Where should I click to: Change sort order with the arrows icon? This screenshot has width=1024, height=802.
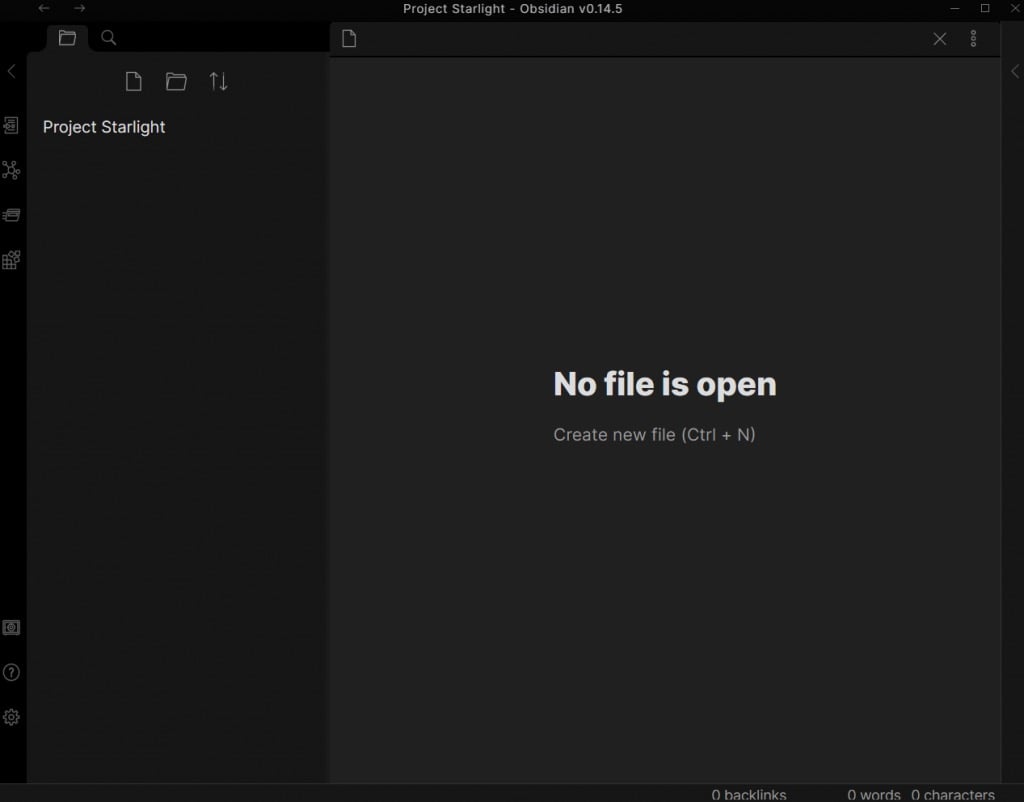coord(218,82)
